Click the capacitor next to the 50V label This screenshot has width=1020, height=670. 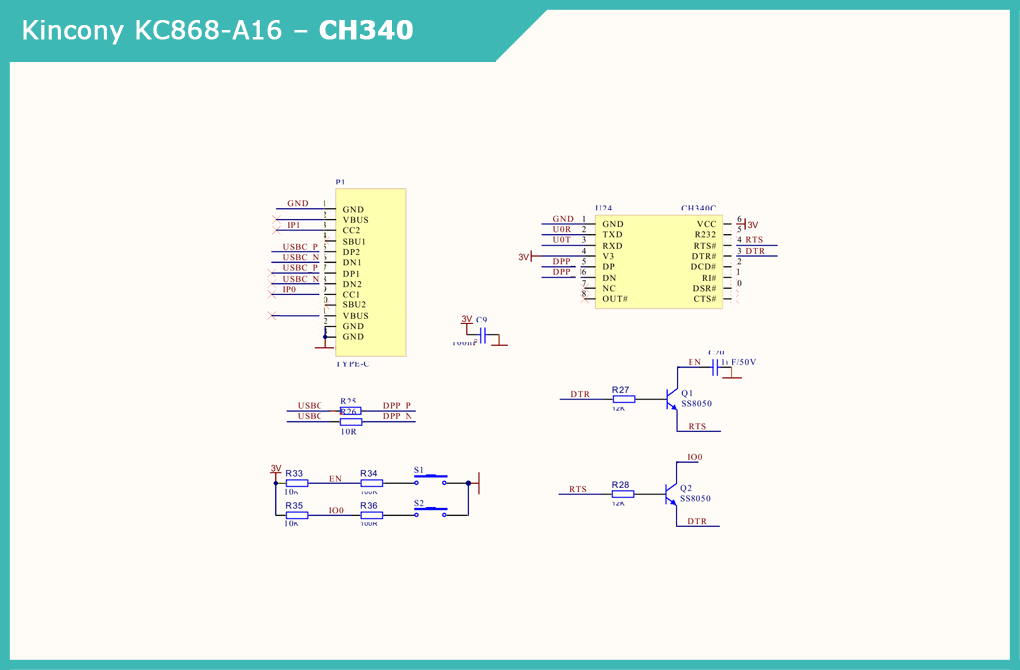pos(714,368)
